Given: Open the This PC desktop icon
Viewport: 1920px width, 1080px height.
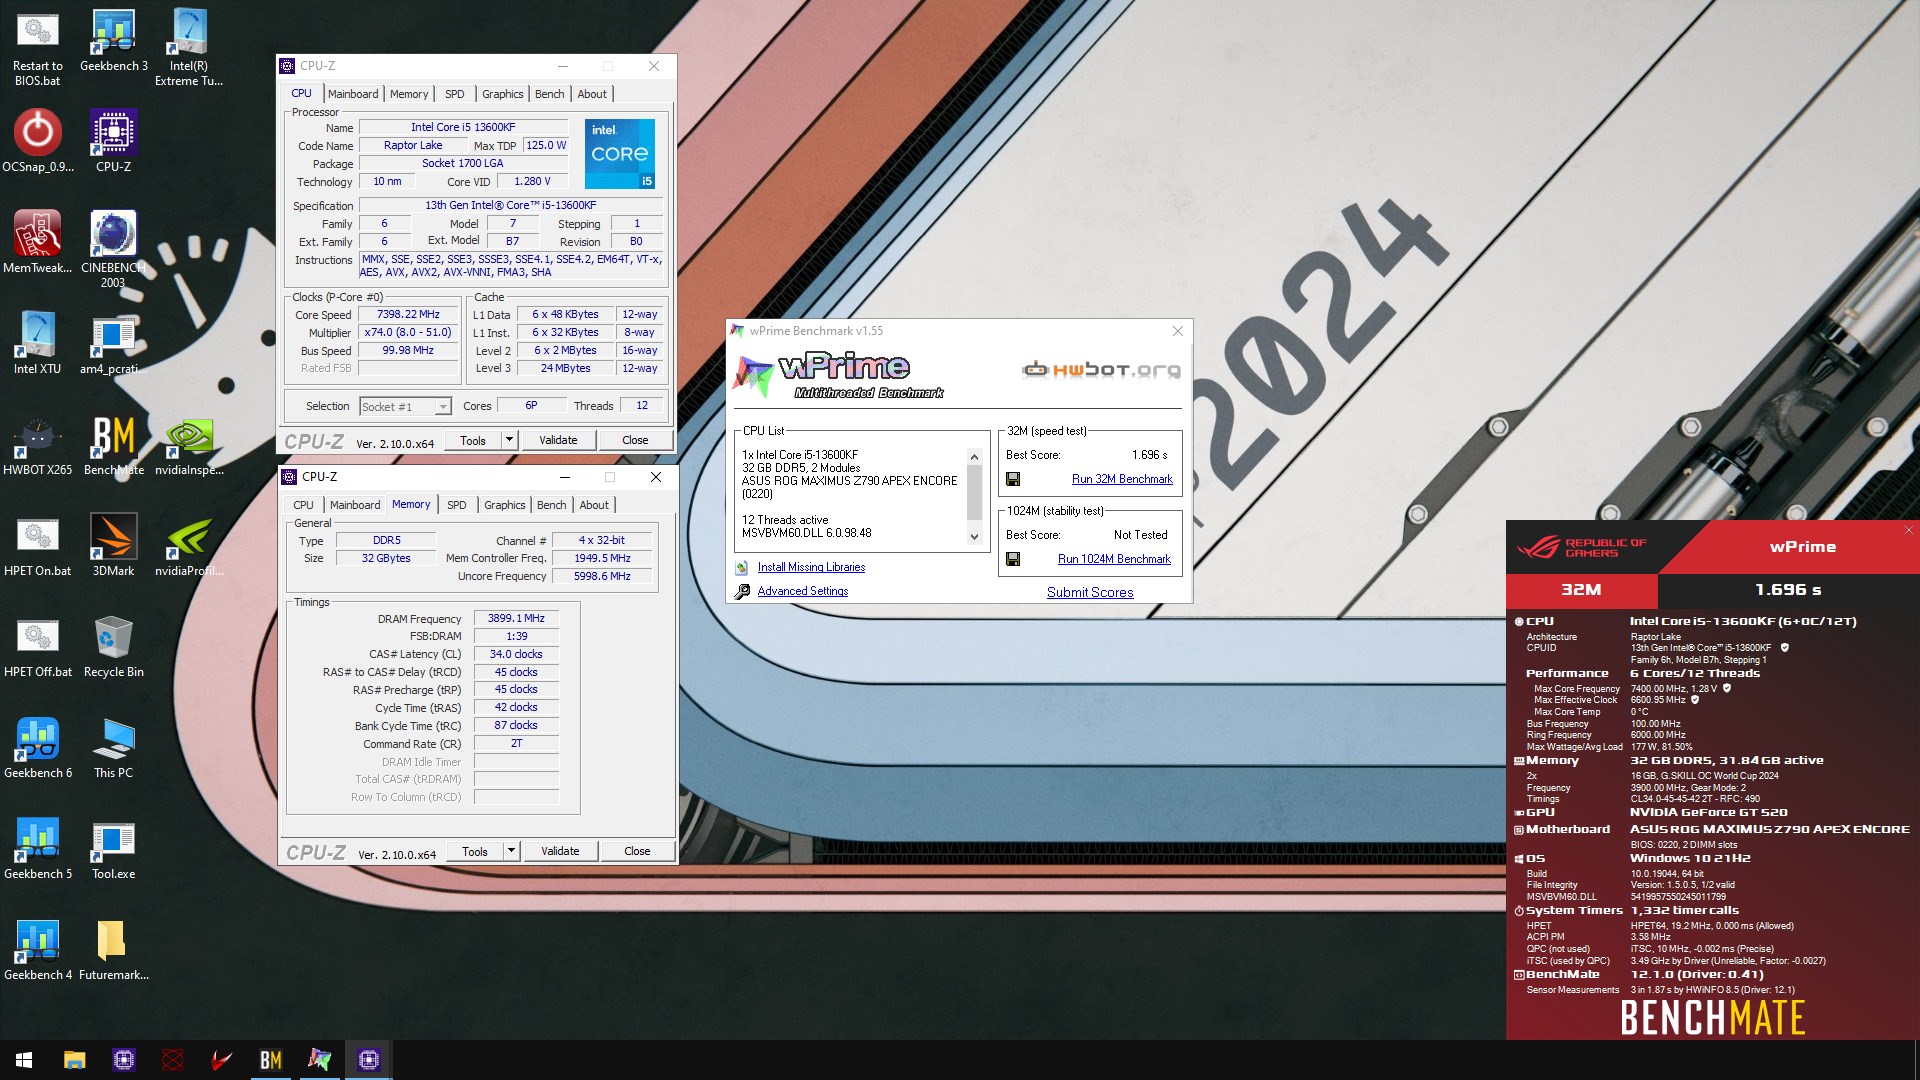Looking at the screenshot, I should [x=114, y=747].
